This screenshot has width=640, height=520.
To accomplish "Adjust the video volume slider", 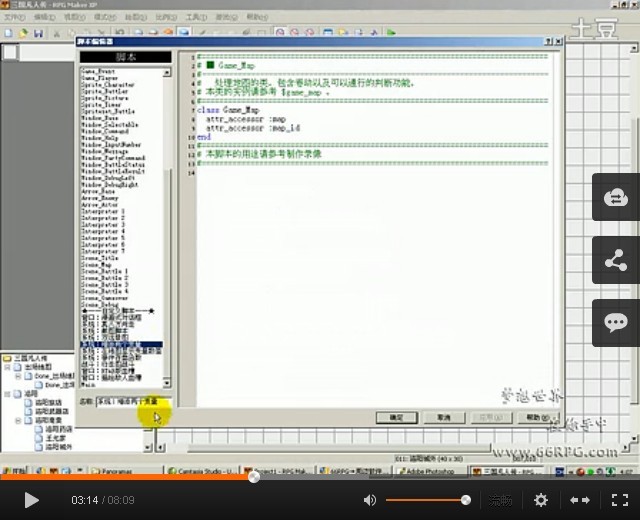I will pos(427,500).
